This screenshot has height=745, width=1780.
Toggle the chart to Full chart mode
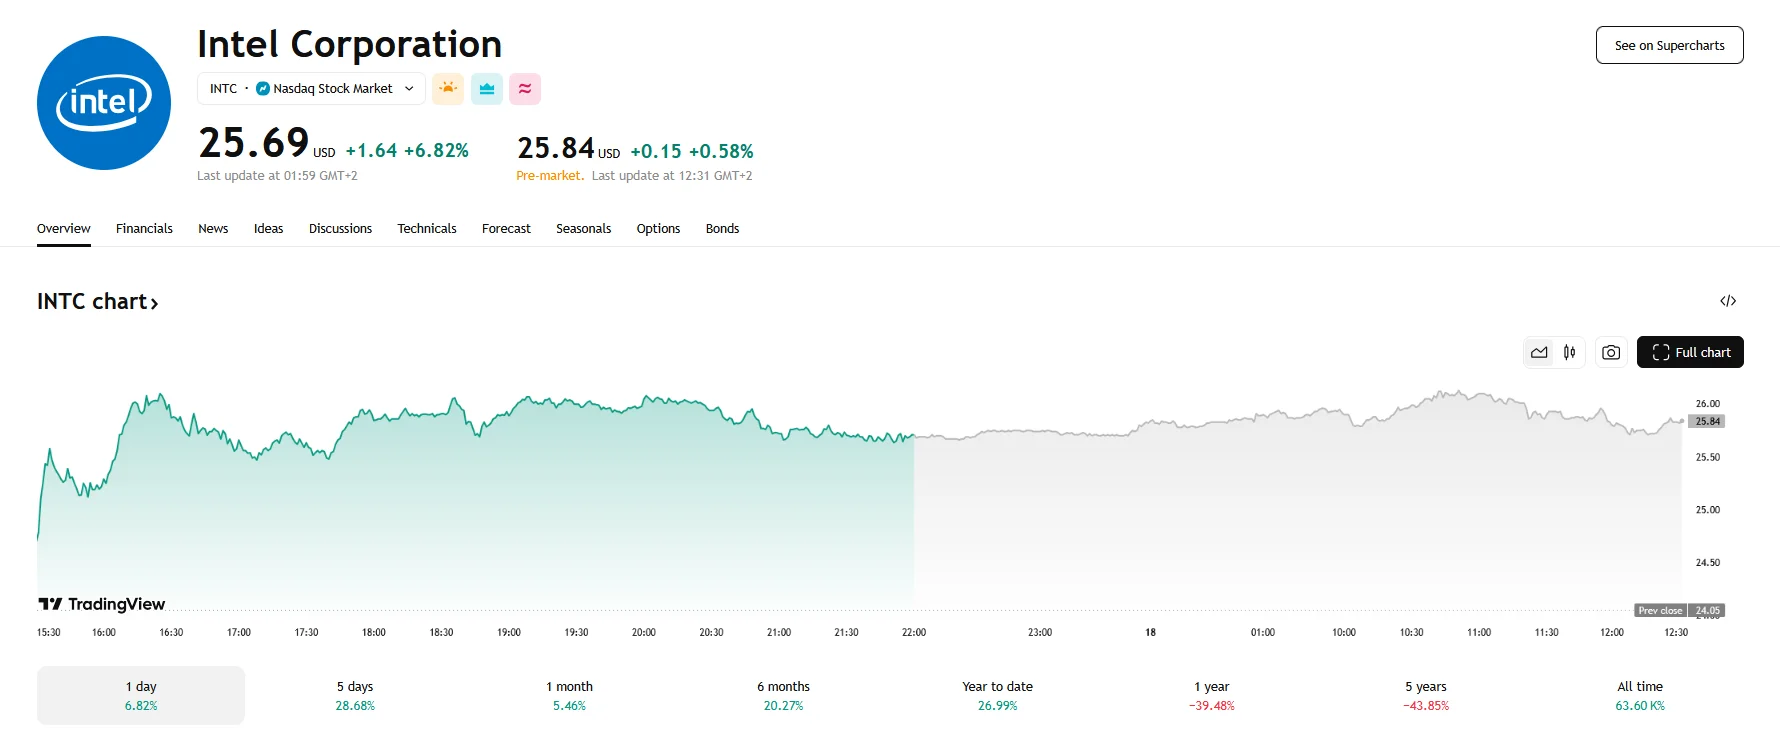pos(1690,352)
